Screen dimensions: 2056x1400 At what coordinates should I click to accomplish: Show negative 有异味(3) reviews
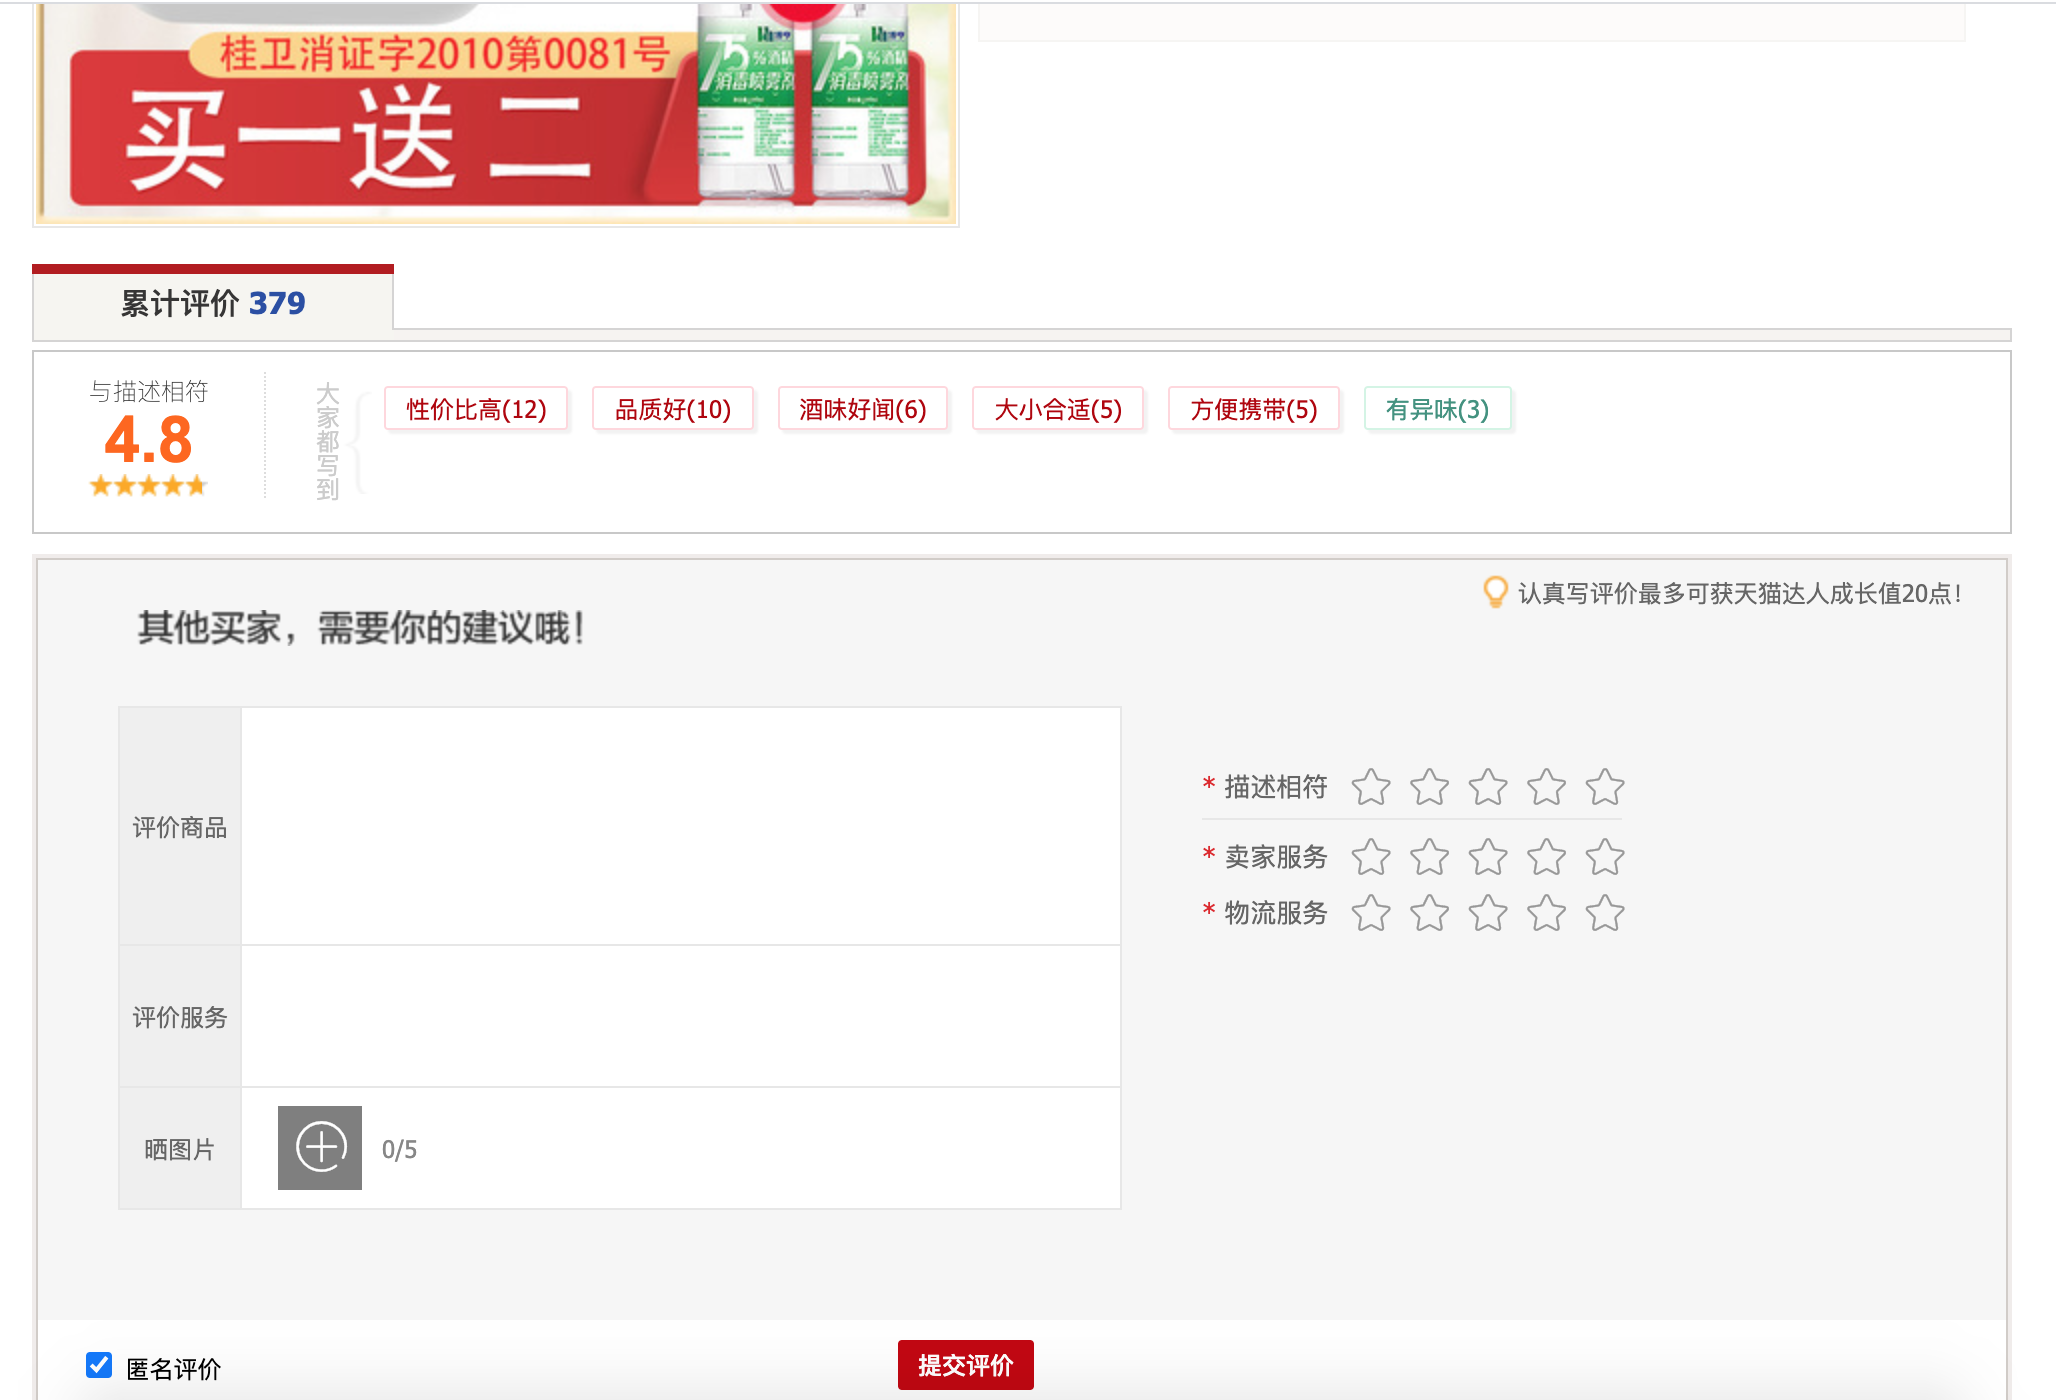coord(1437,409)
